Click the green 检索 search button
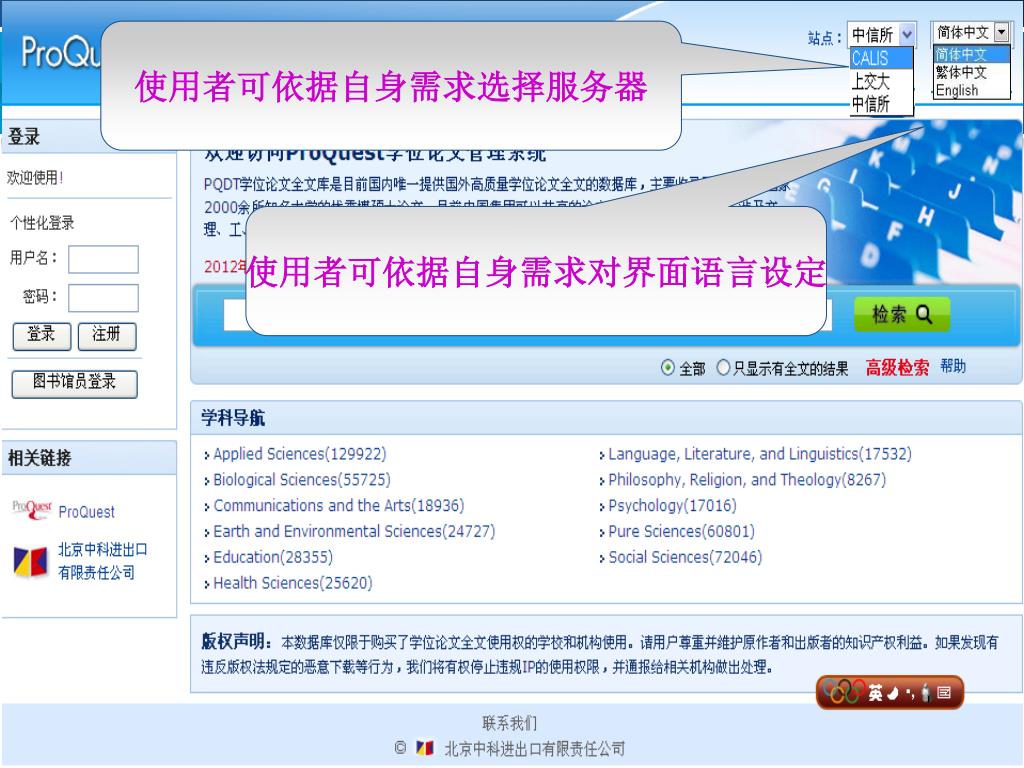The image size is (1024, 768). [x=901, y=315]
